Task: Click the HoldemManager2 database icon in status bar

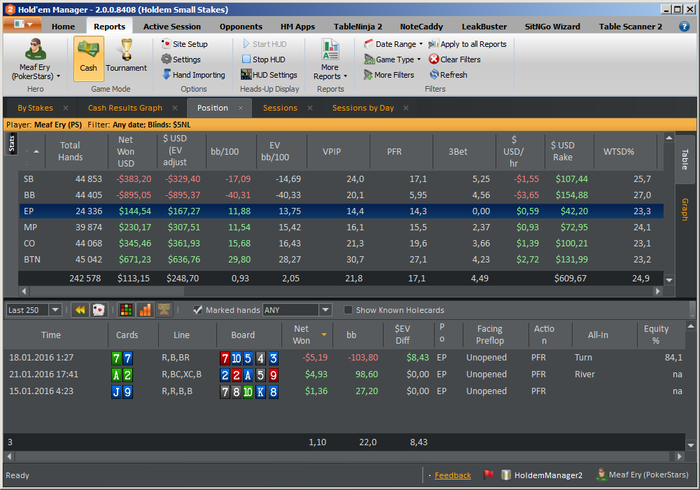Action: point(506,475)
